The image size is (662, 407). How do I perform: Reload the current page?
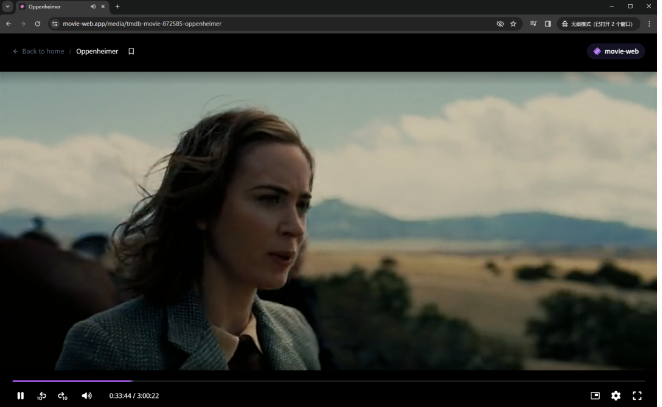pyautogui.click(x=37, y=23)
